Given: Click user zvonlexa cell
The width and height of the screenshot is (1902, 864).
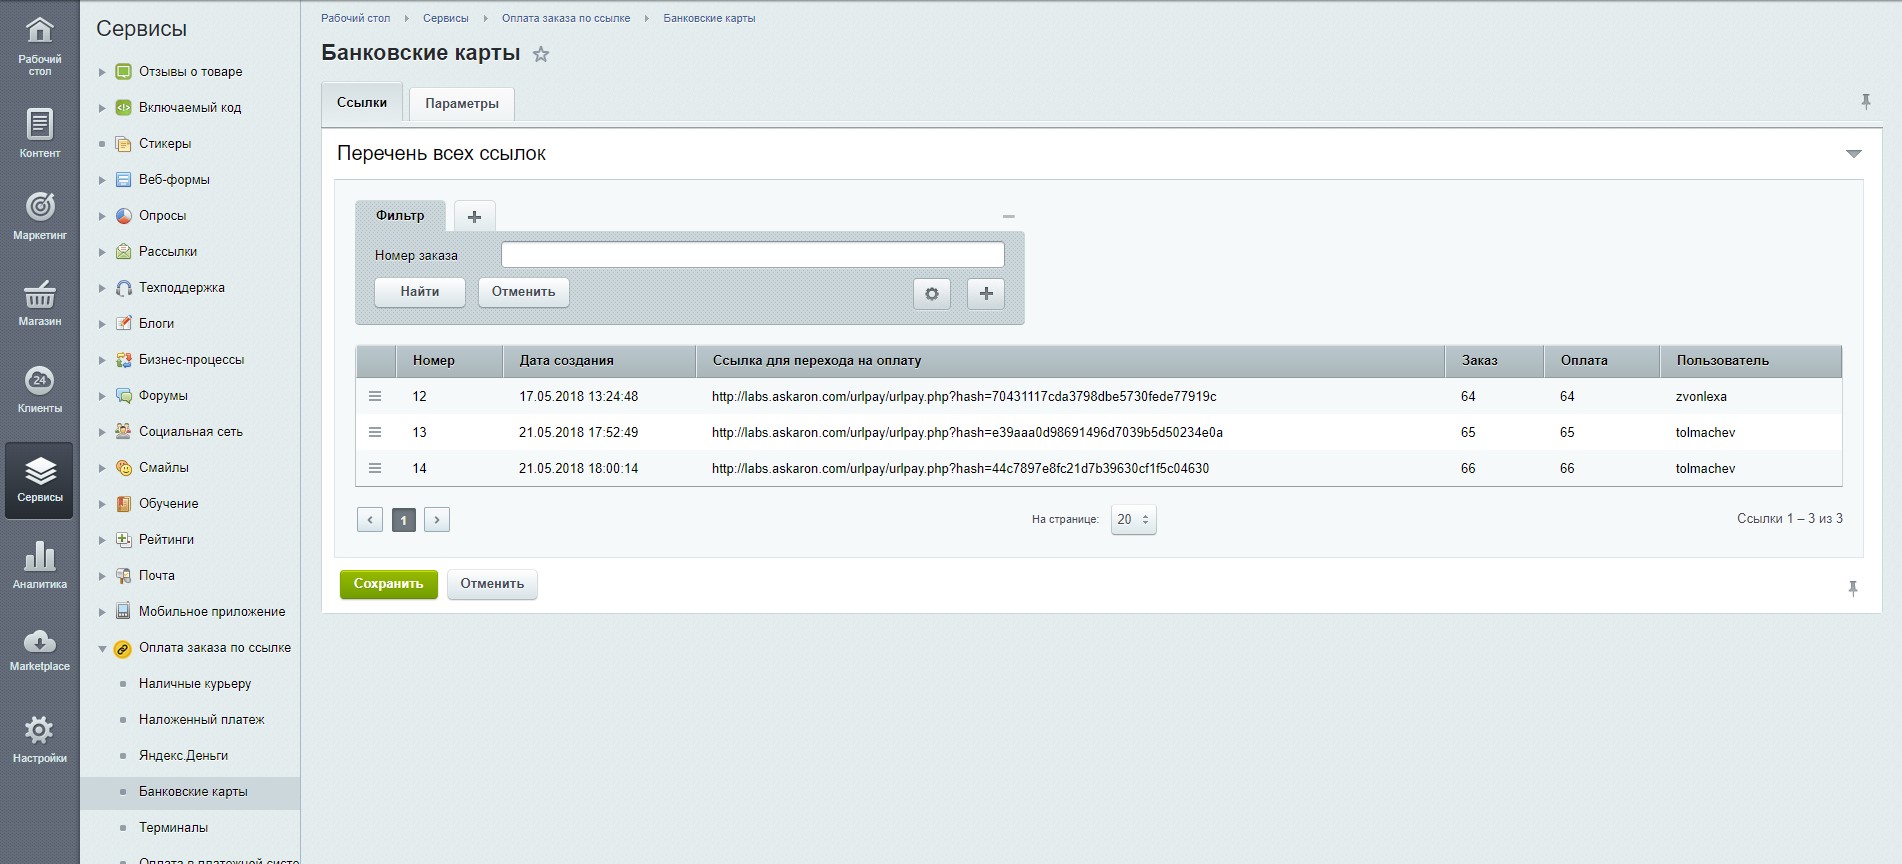Looking at the screenshot, I should (1701, 396).
